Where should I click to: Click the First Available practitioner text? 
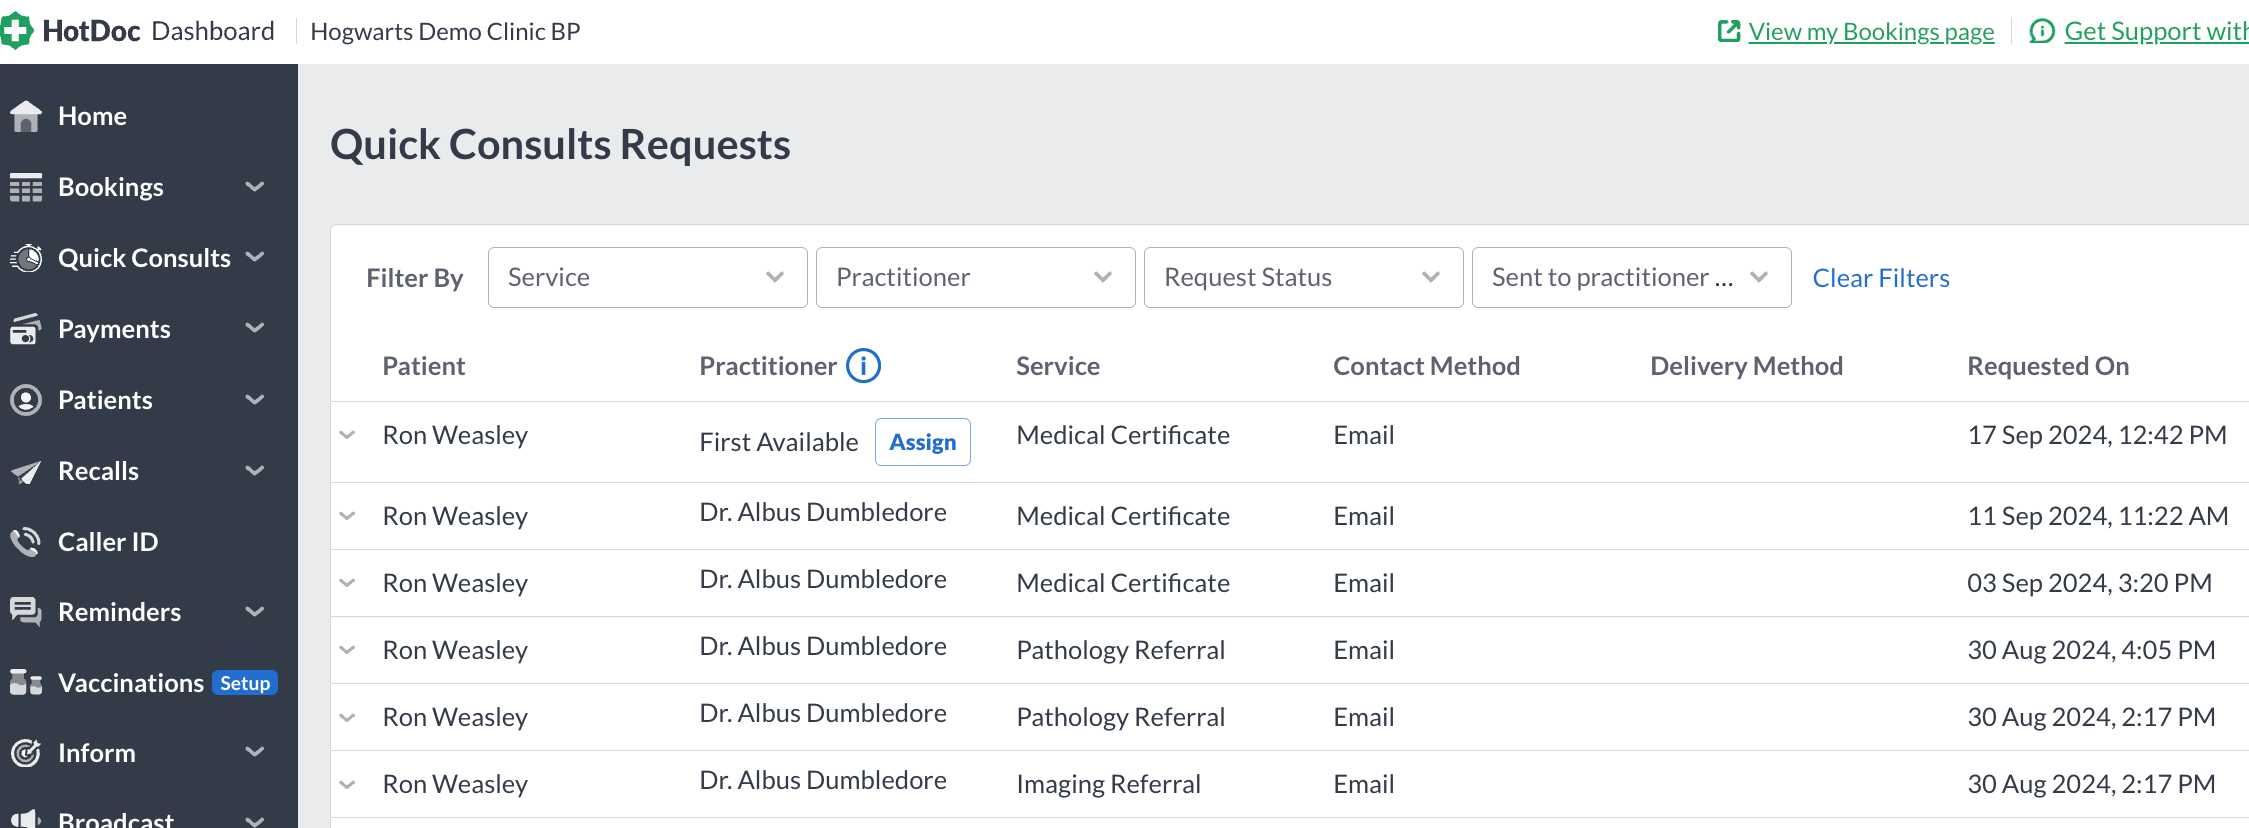(x=778, y=442)
